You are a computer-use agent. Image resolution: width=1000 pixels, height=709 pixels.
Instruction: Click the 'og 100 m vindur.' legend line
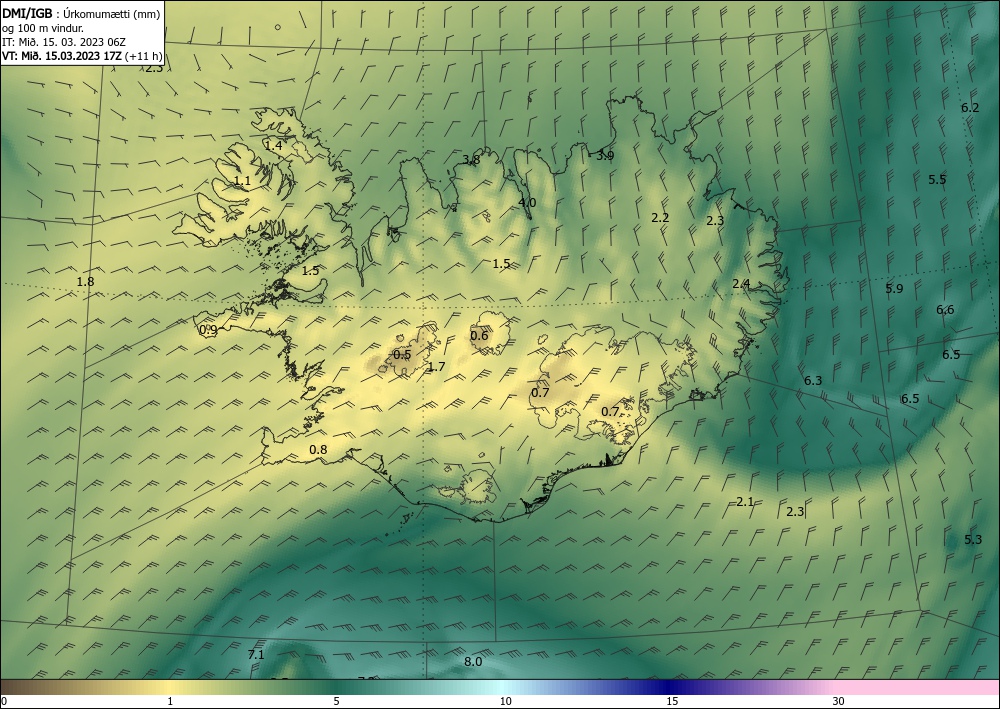tap(43, 28)
